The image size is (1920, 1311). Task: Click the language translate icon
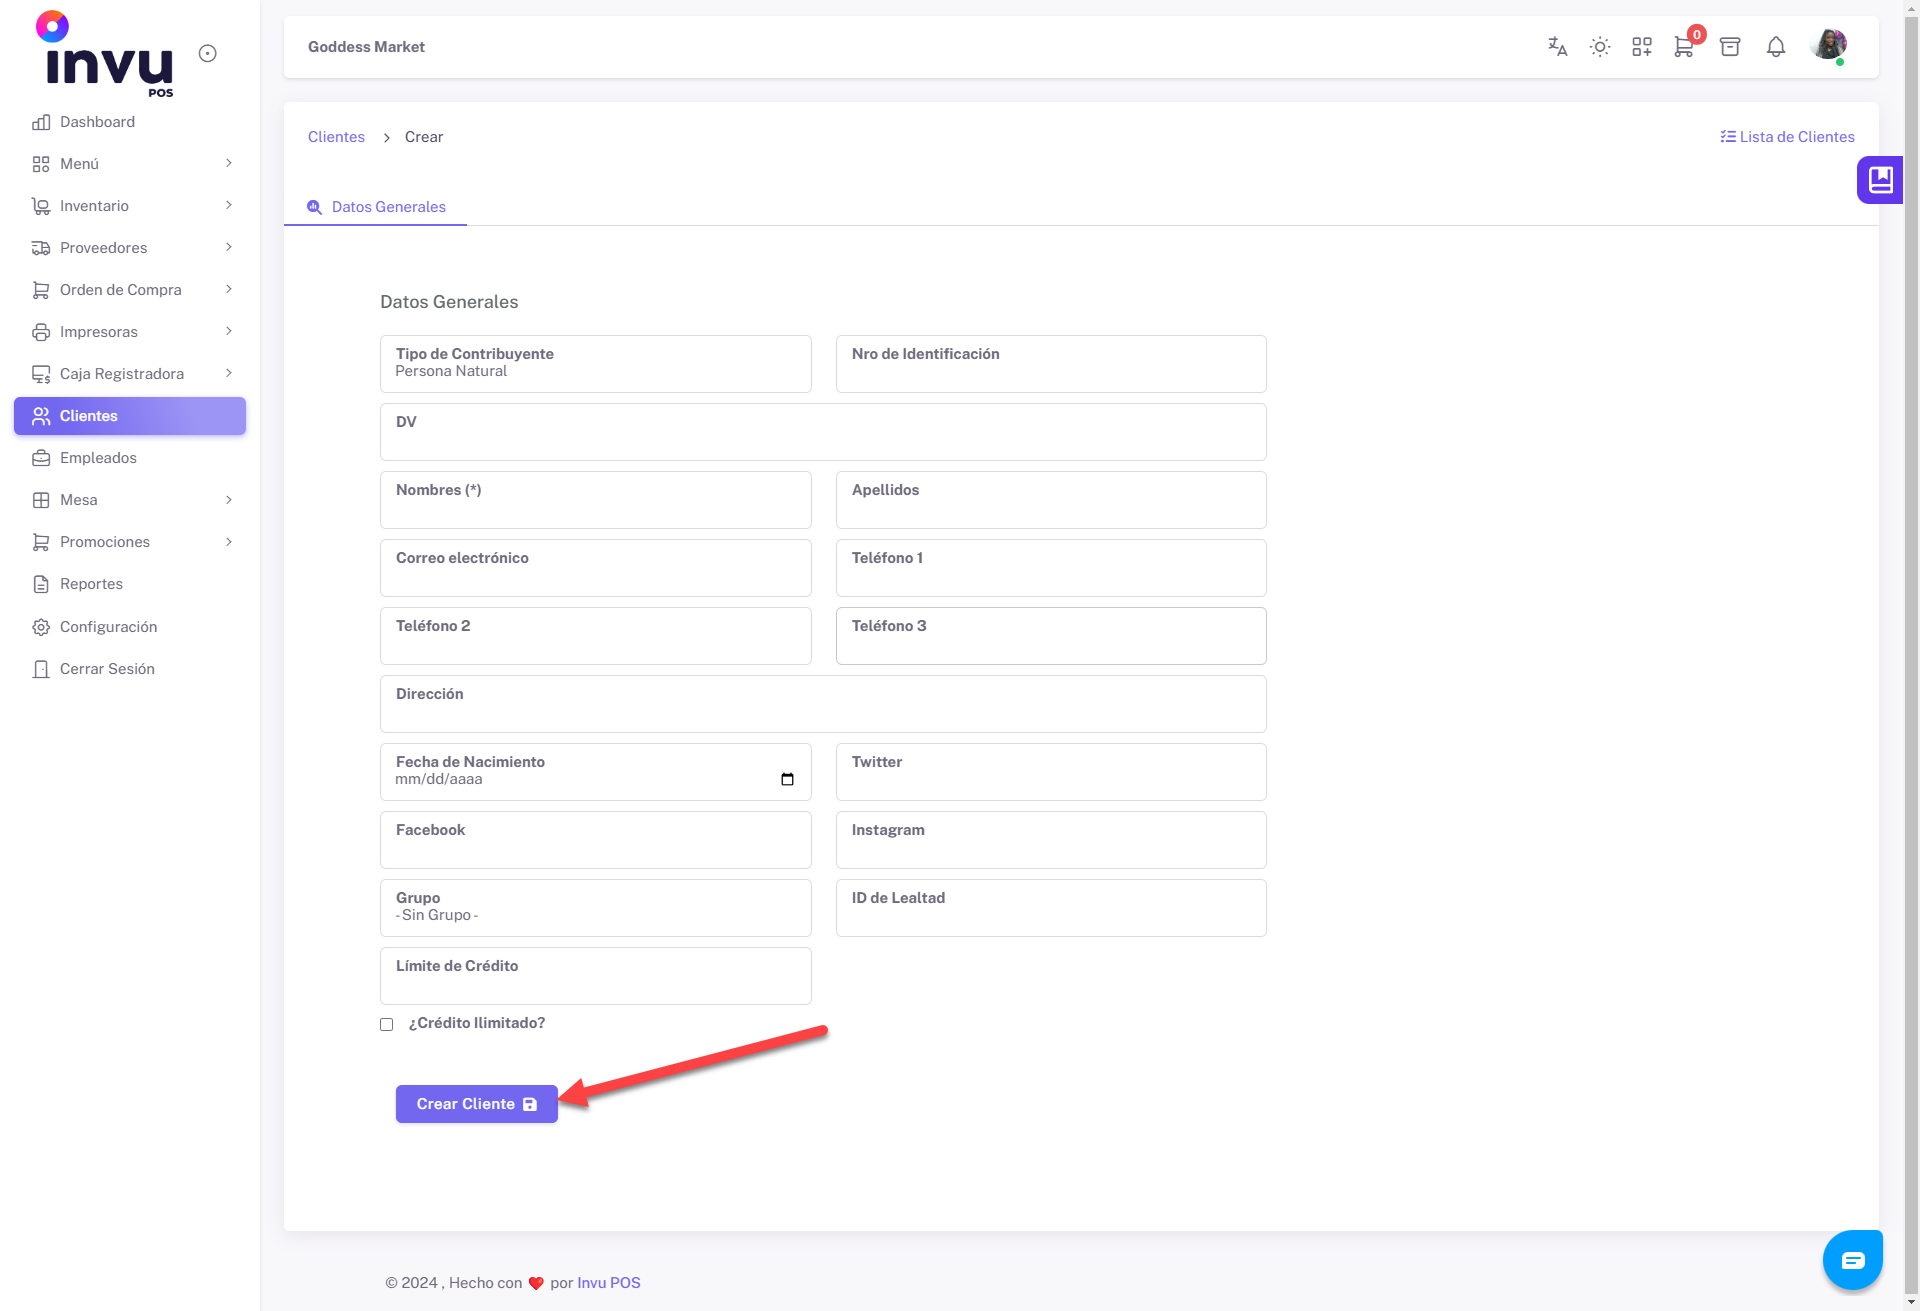tap(1557, 47)
